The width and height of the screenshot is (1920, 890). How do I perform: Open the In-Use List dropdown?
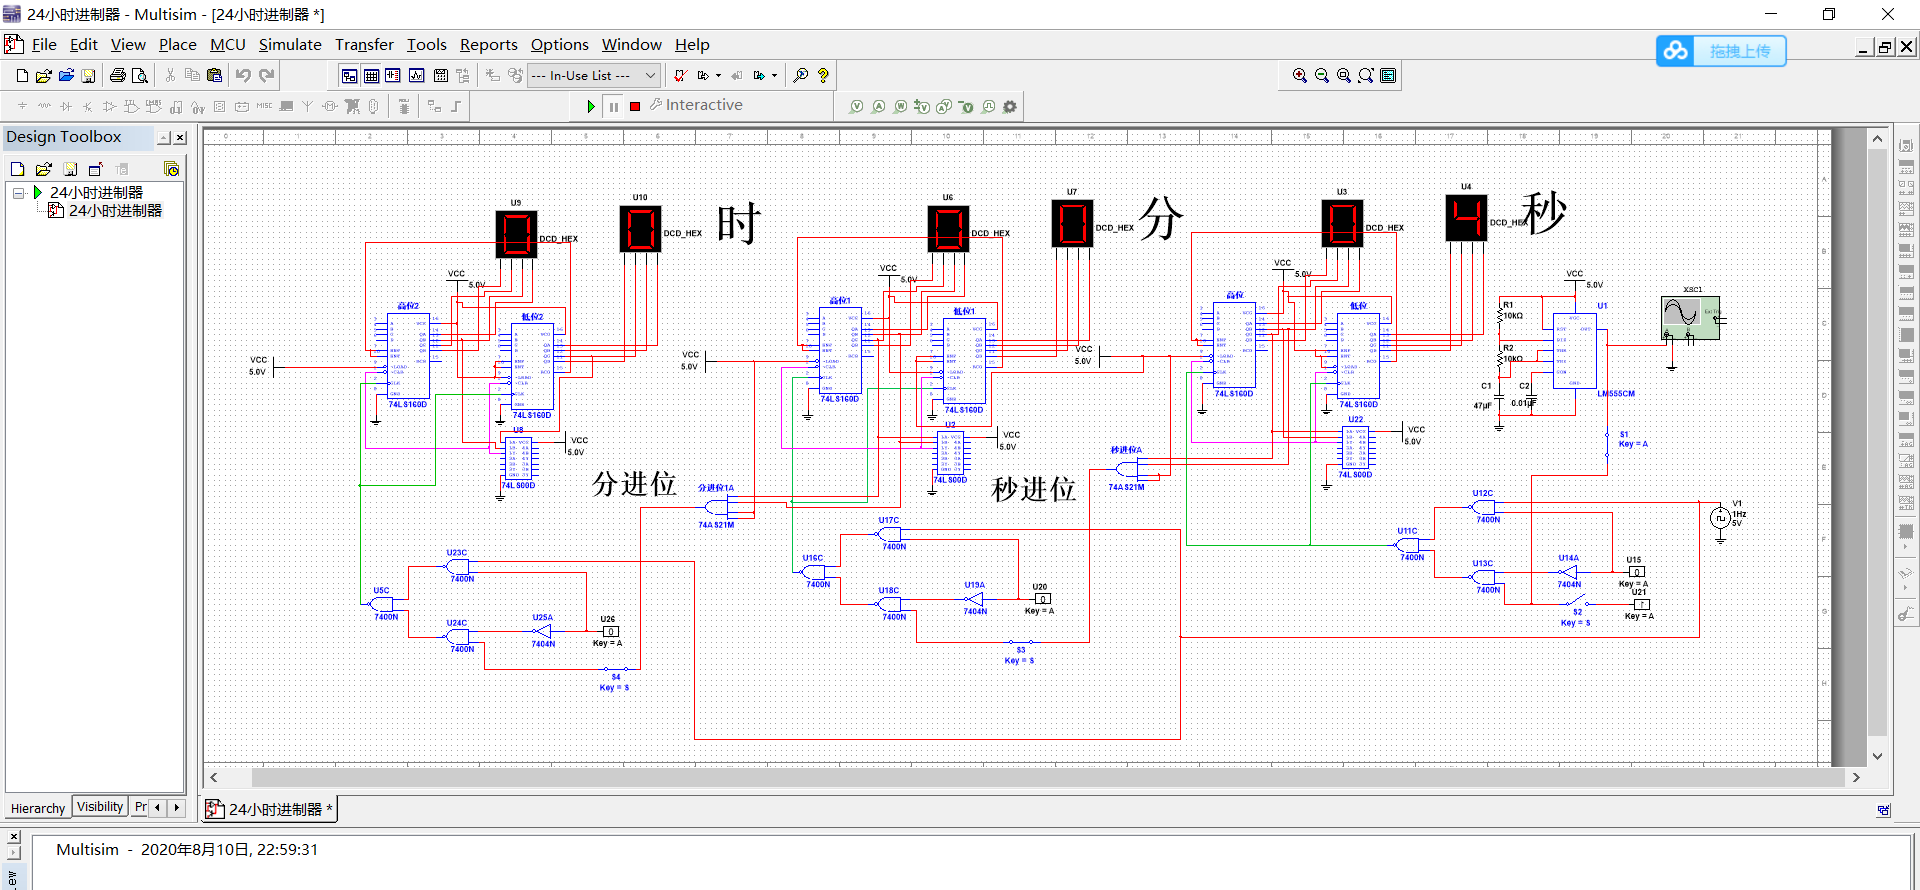coord(594,75)
